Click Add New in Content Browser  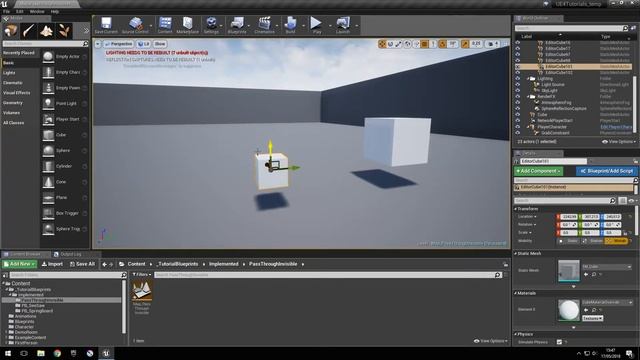tap(20, 264)
